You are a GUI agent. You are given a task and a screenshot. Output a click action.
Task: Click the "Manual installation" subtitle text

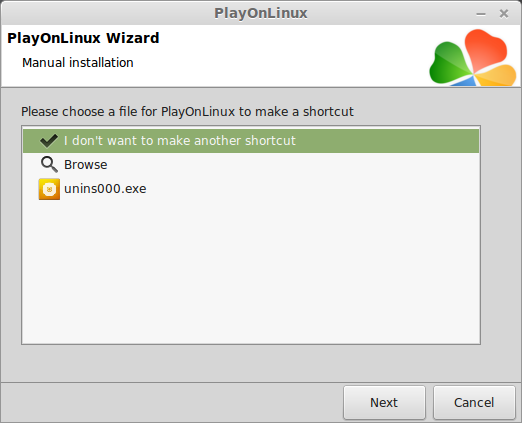pyautogui.click(x=78, y=63)
